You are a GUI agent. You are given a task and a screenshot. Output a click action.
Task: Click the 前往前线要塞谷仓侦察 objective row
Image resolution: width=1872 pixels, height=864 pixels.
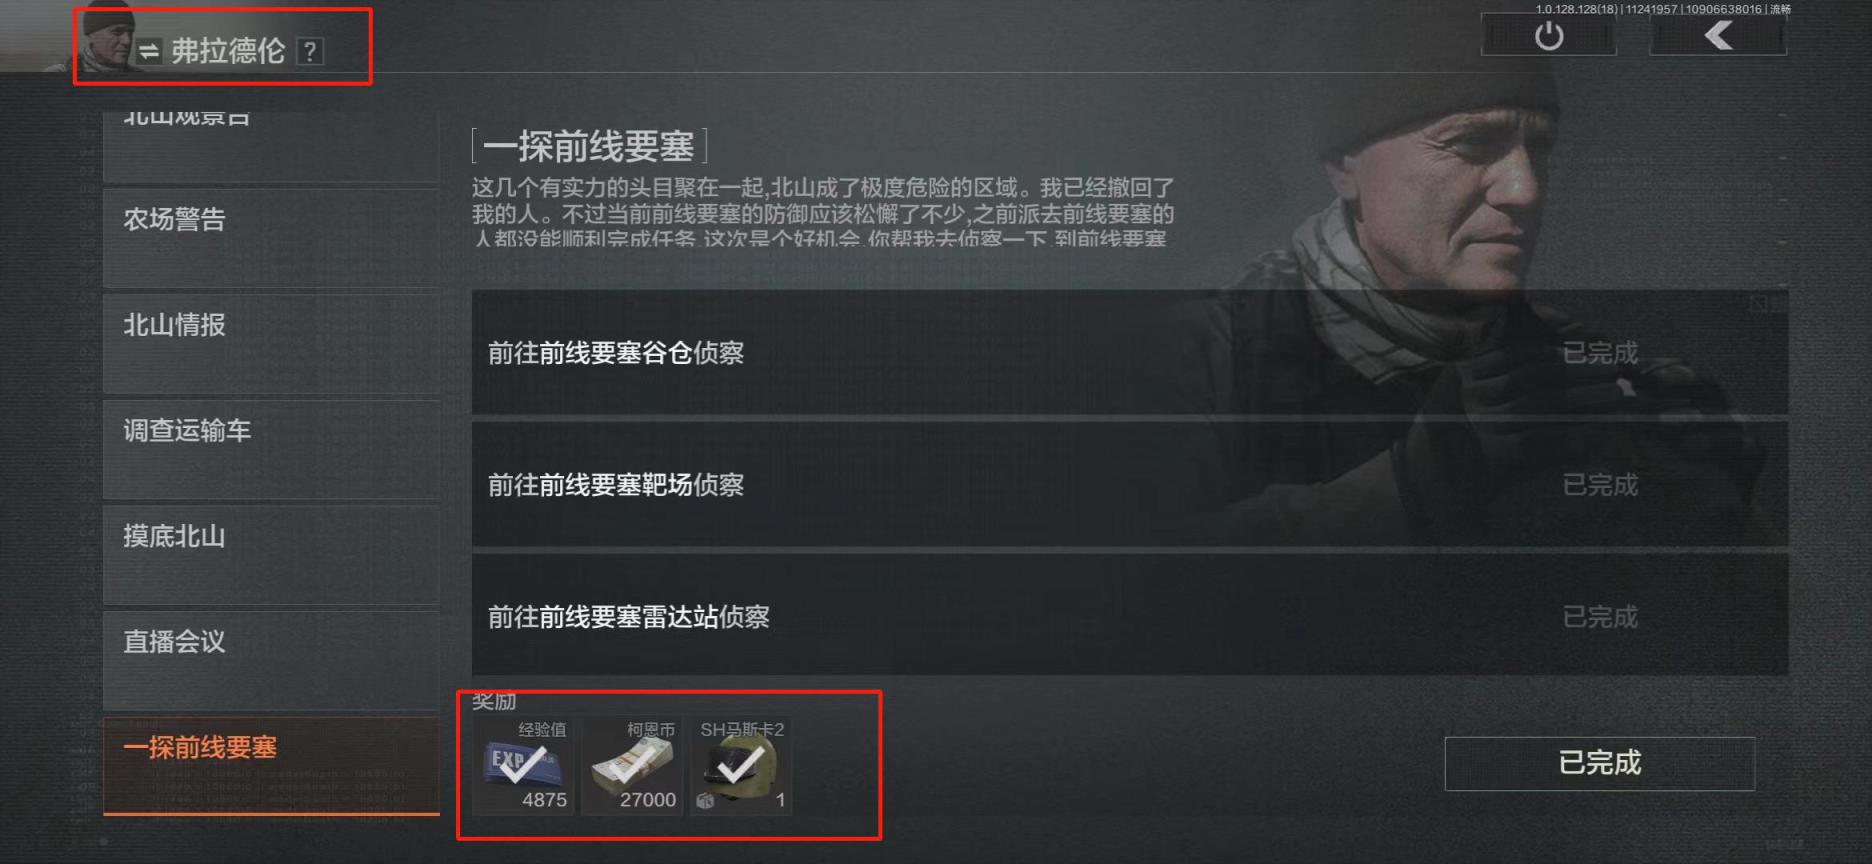pyautogui.click(x=1129, y=352)
